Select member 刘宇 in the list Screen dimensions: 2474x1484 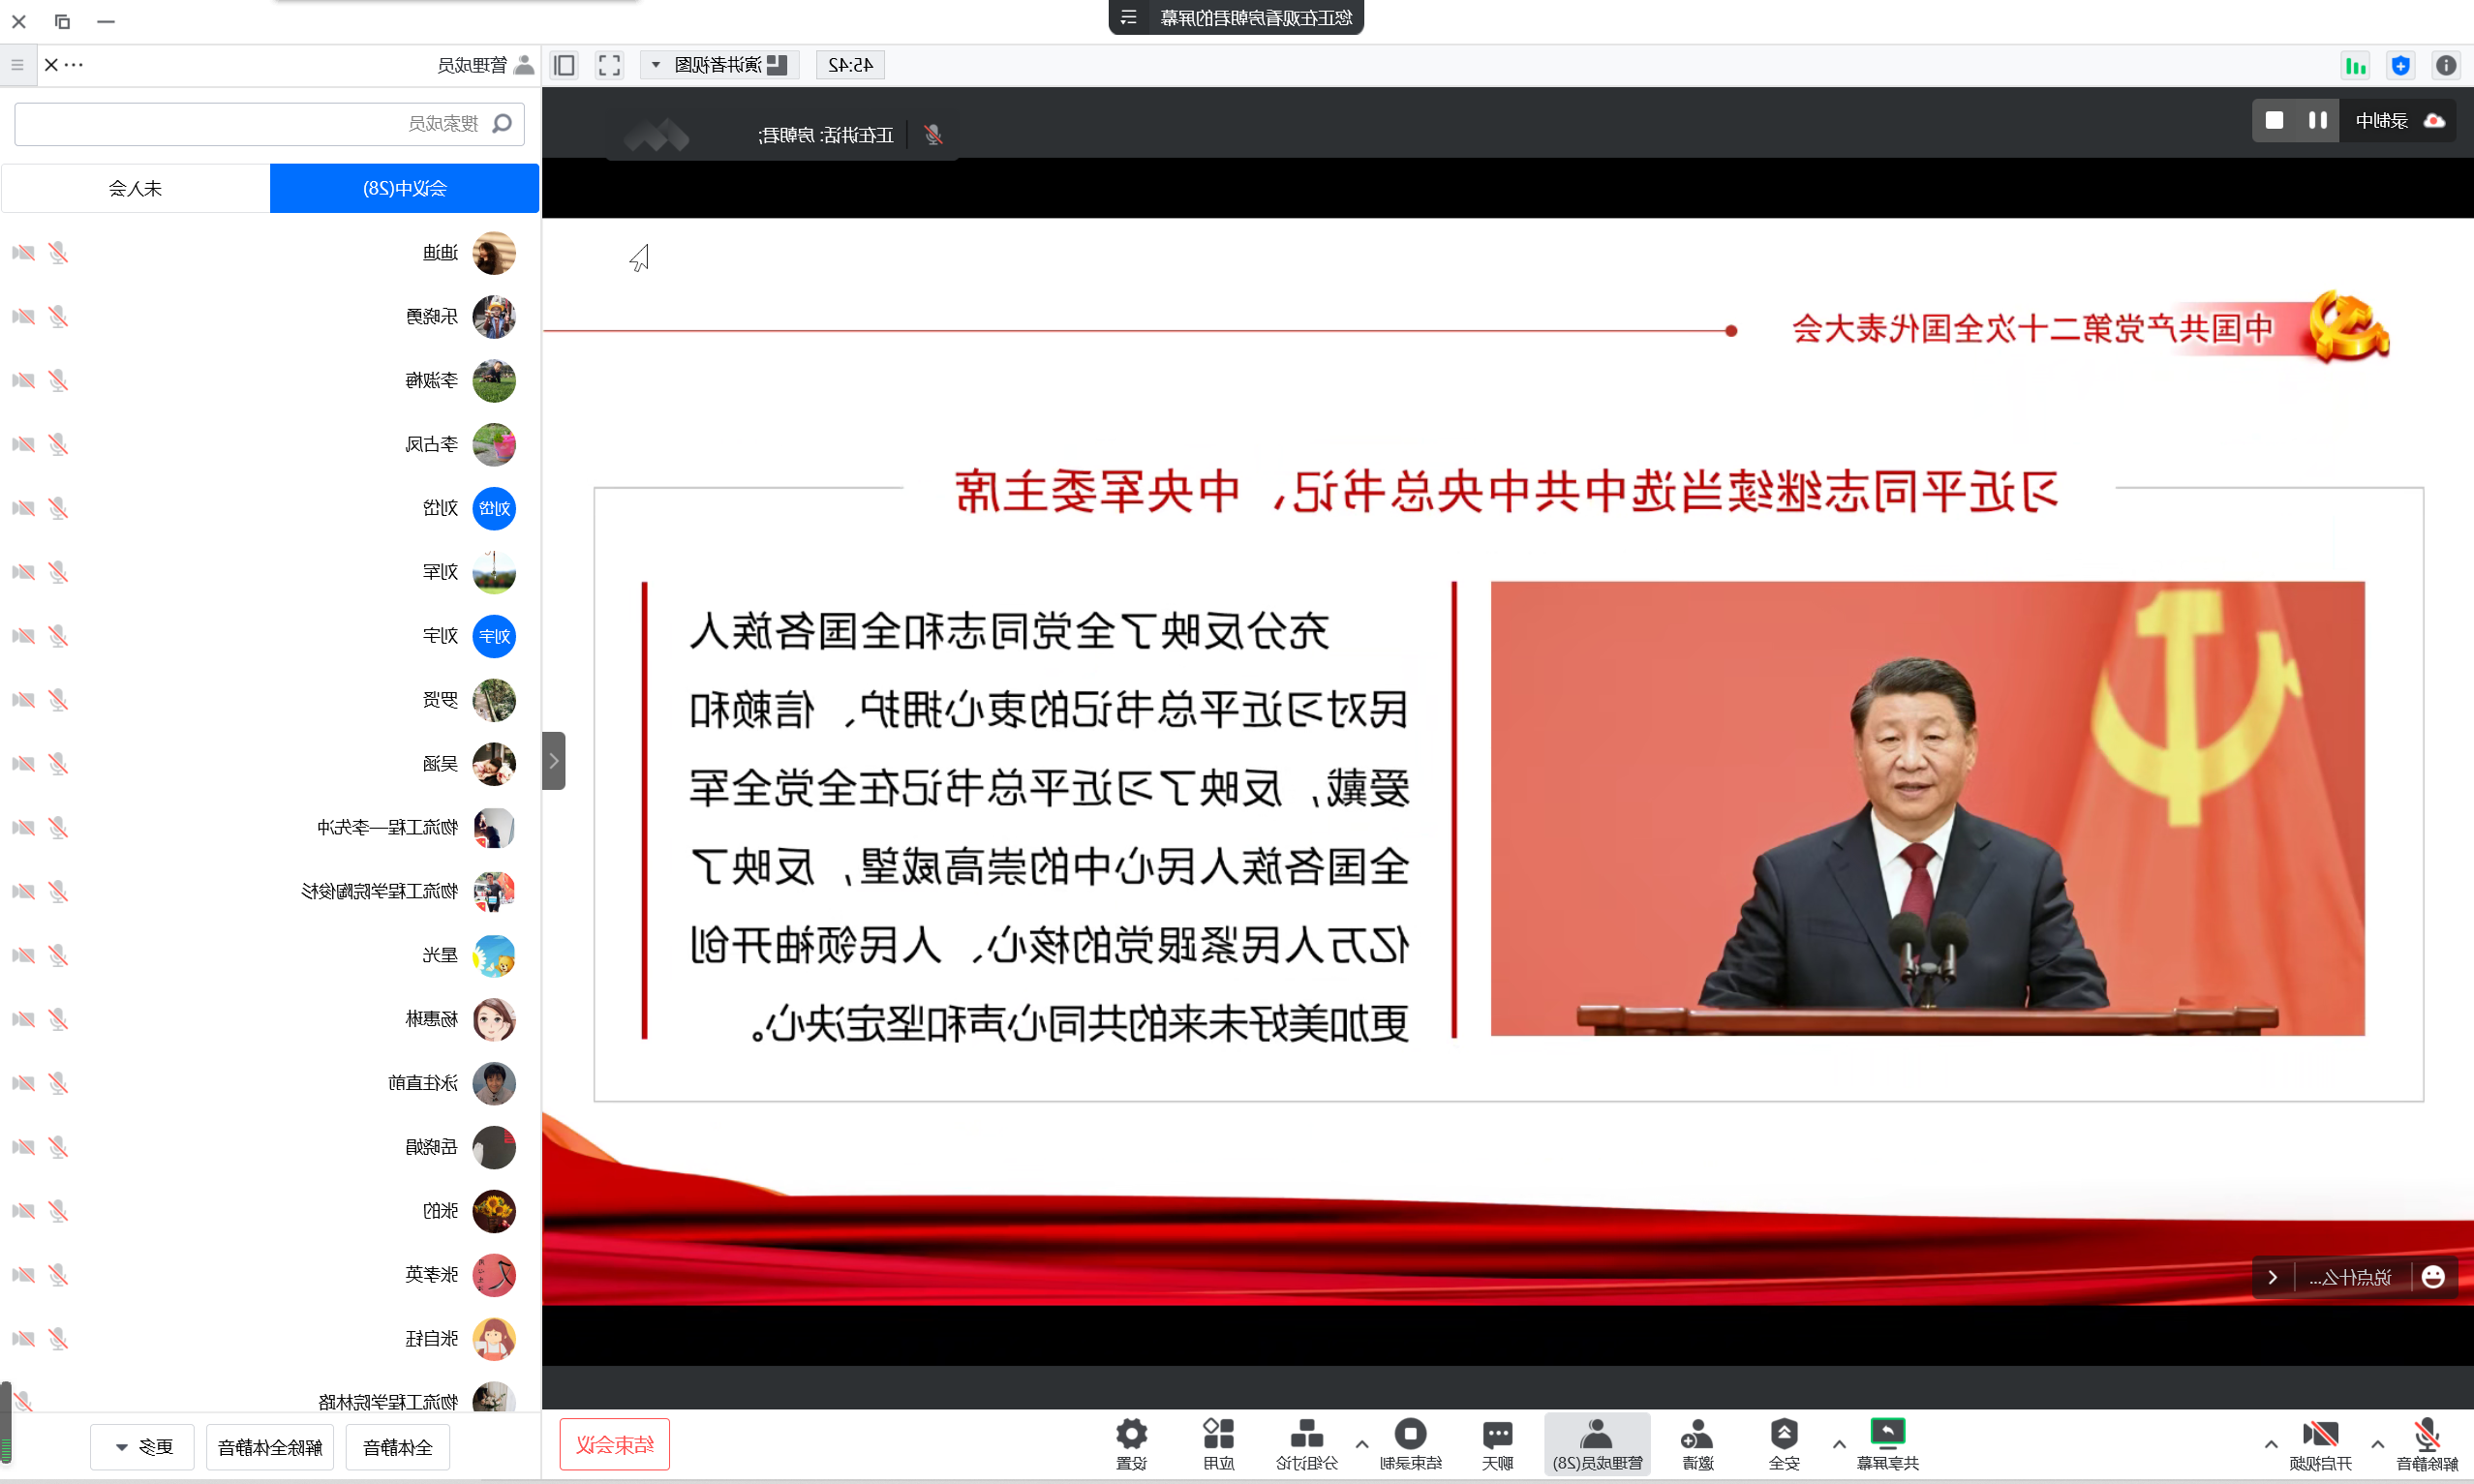[270, 636]
